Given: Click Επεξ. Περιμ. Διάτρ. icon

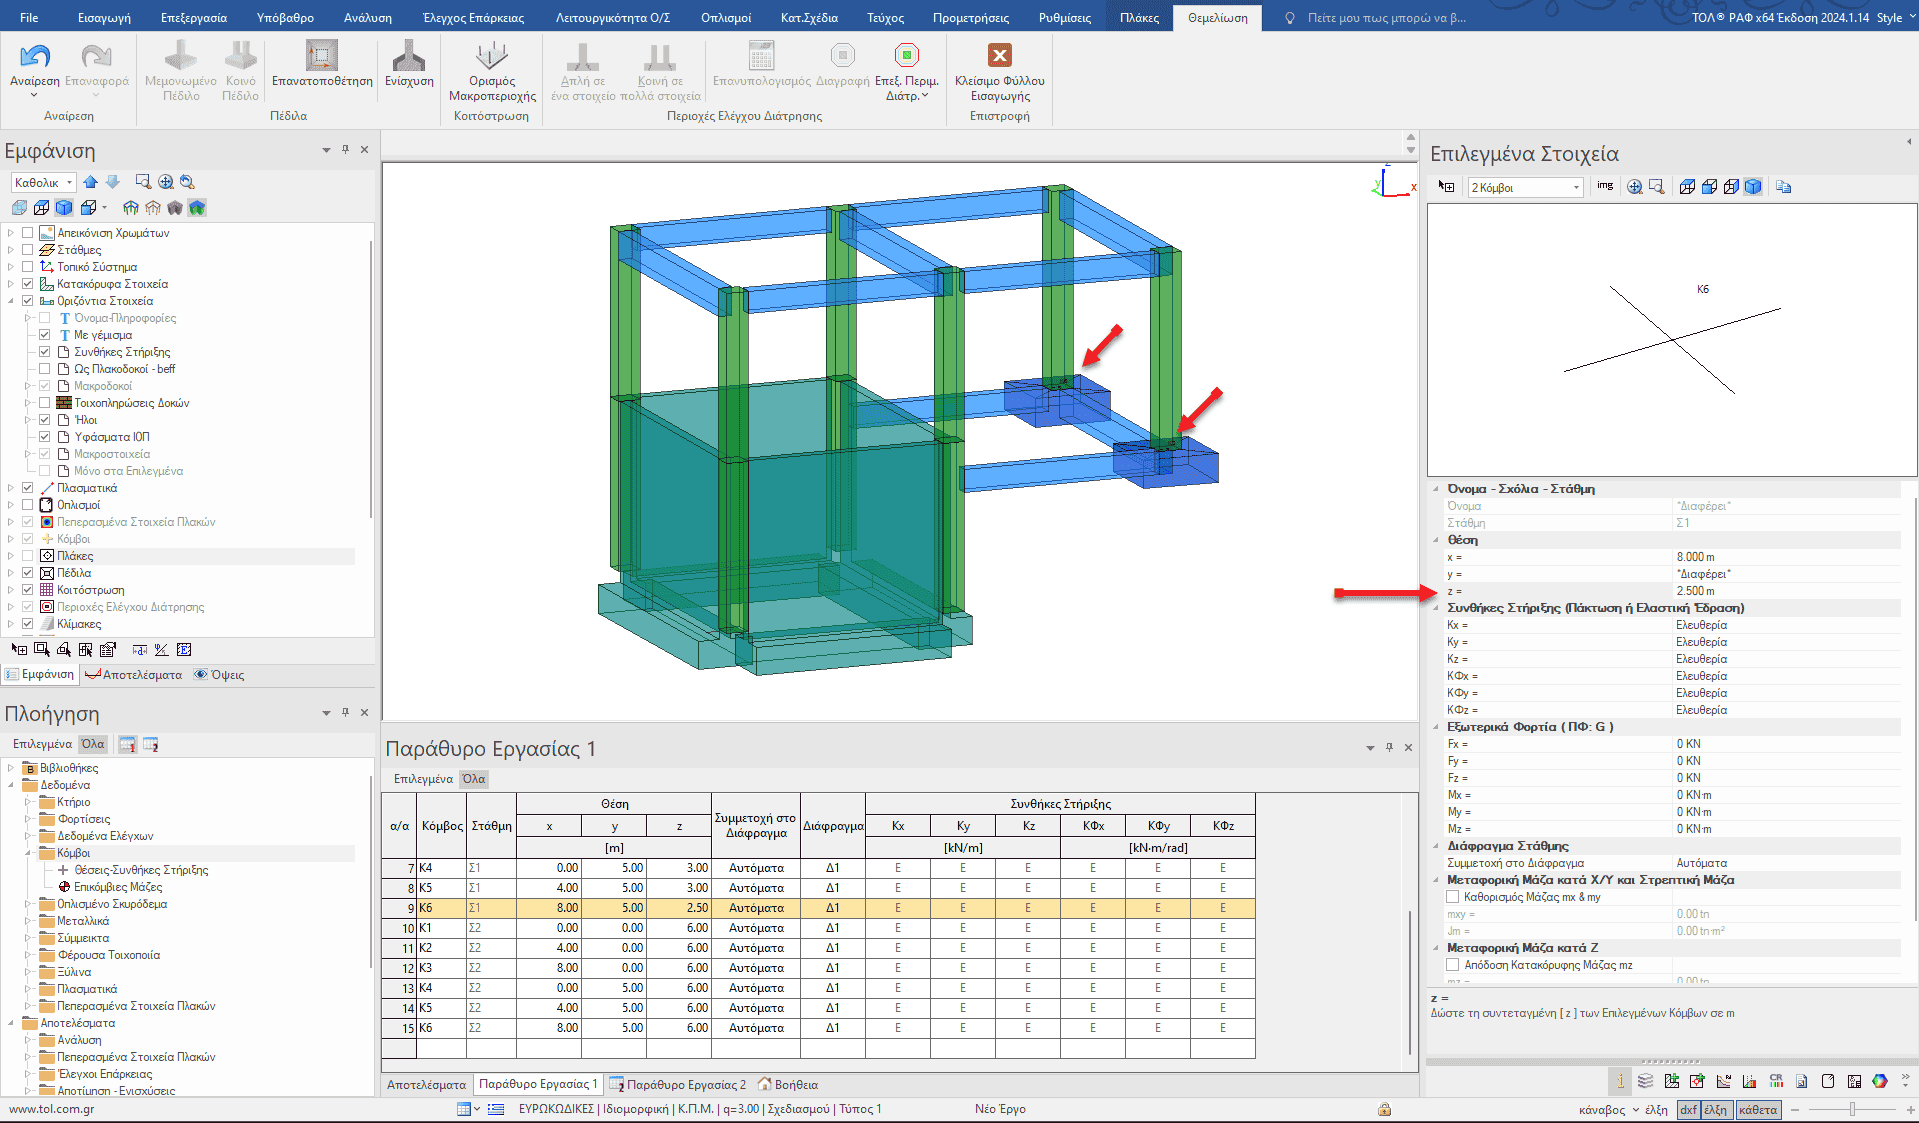Looking at the screenshot, I should [x=906, y=57].
